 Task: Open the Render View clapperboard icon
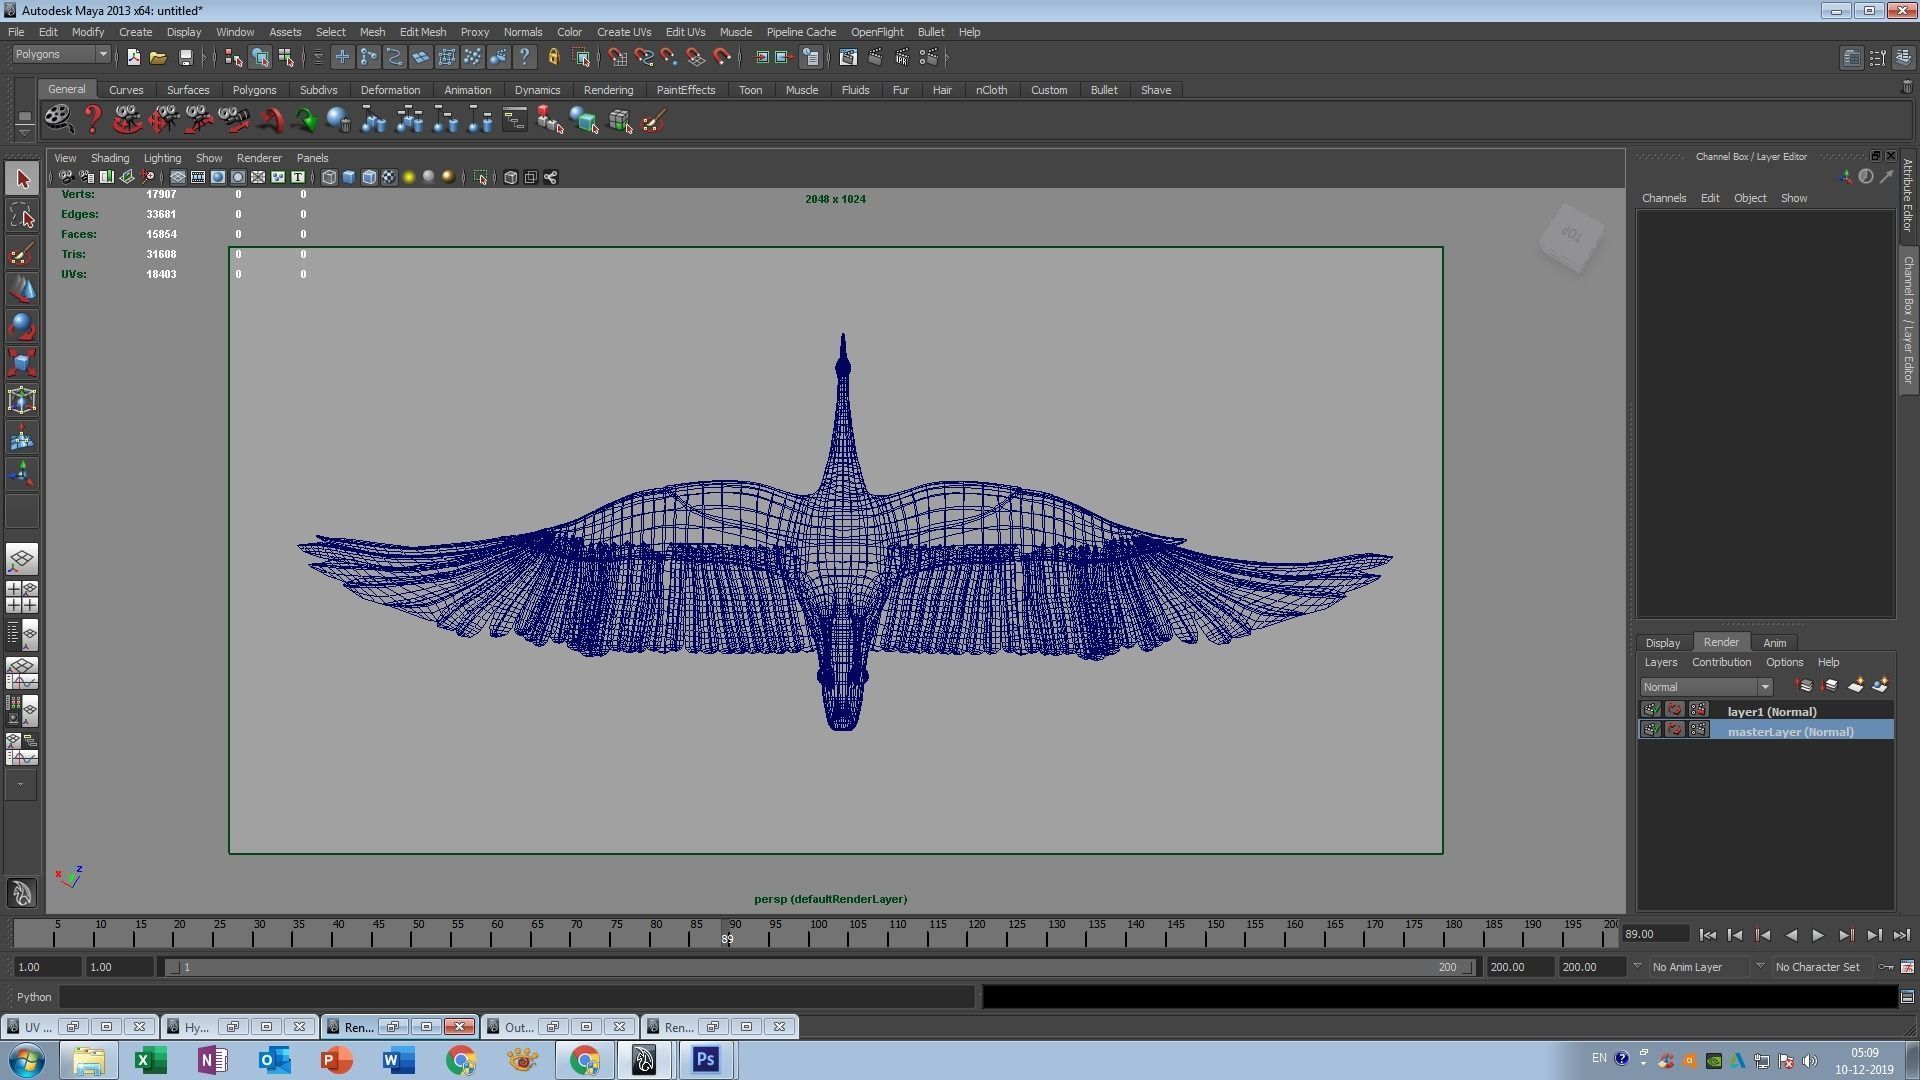[848, 57]
